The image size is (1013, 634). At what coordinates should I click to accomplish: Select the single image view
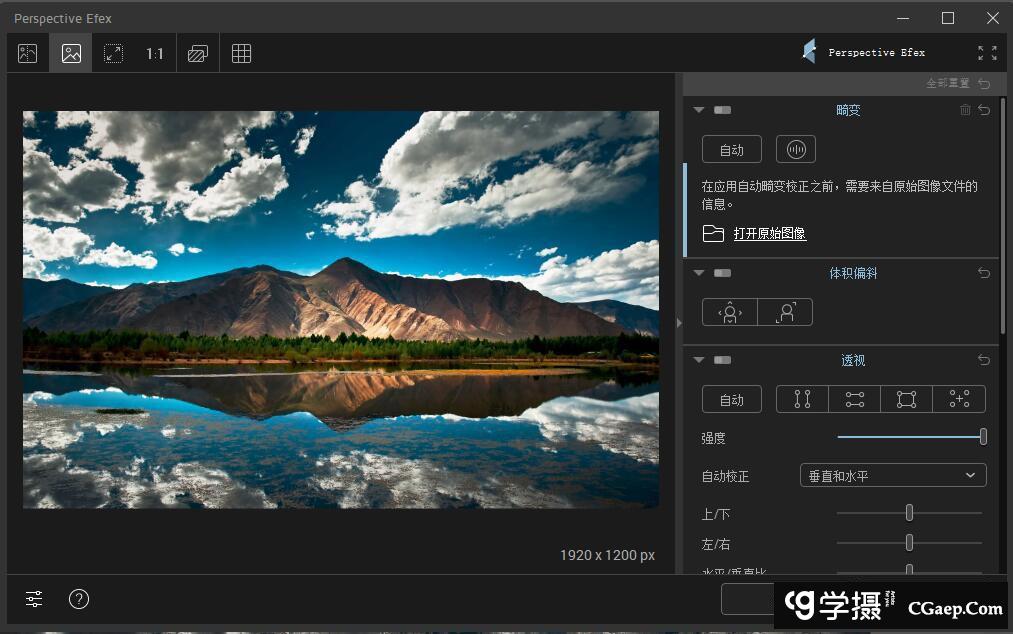[x=71, y=54]
